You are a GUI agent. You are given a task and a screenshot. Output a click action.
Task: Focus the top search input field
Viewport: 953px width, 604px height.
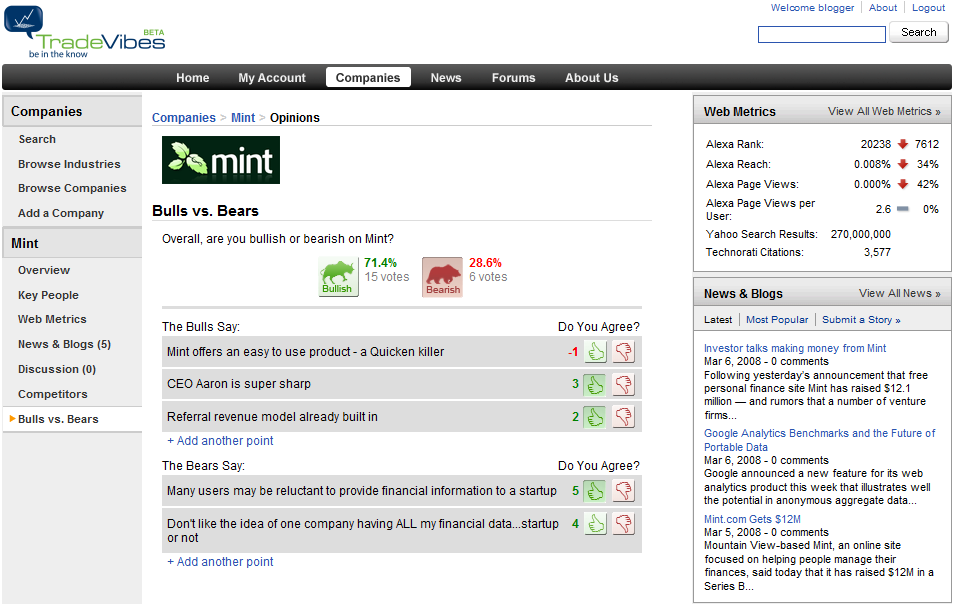click(822, 35)
